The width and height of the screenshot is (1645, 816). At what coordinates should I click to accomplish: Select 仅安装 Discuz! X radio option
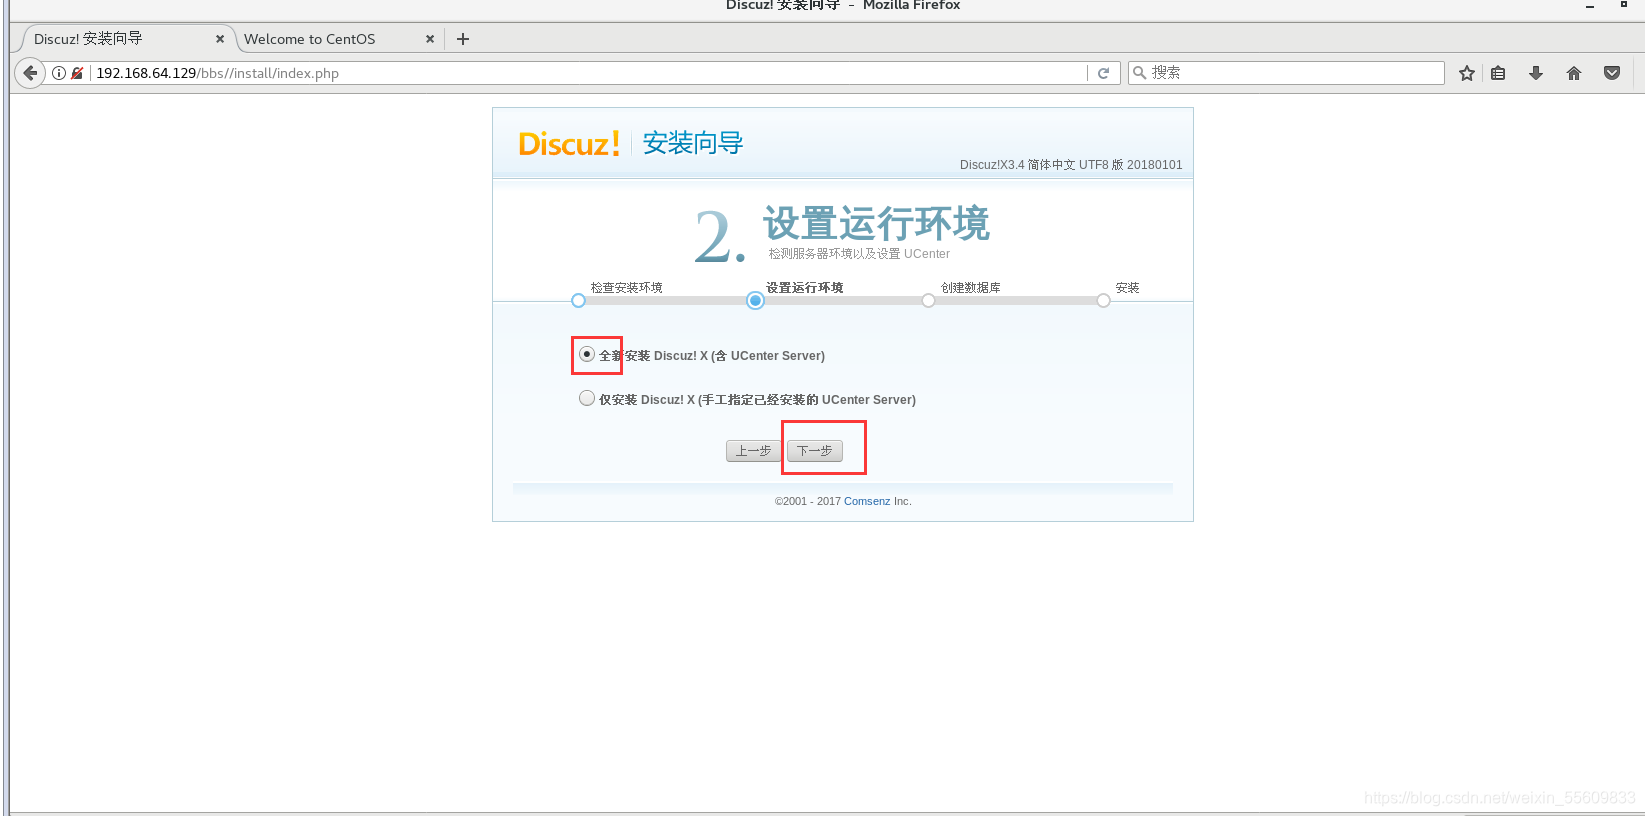tap(587, 398)
